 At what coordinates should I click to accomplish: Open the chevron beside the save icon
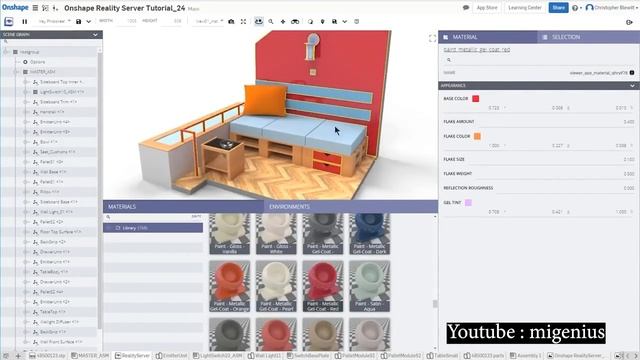click(x=89, y=21)
